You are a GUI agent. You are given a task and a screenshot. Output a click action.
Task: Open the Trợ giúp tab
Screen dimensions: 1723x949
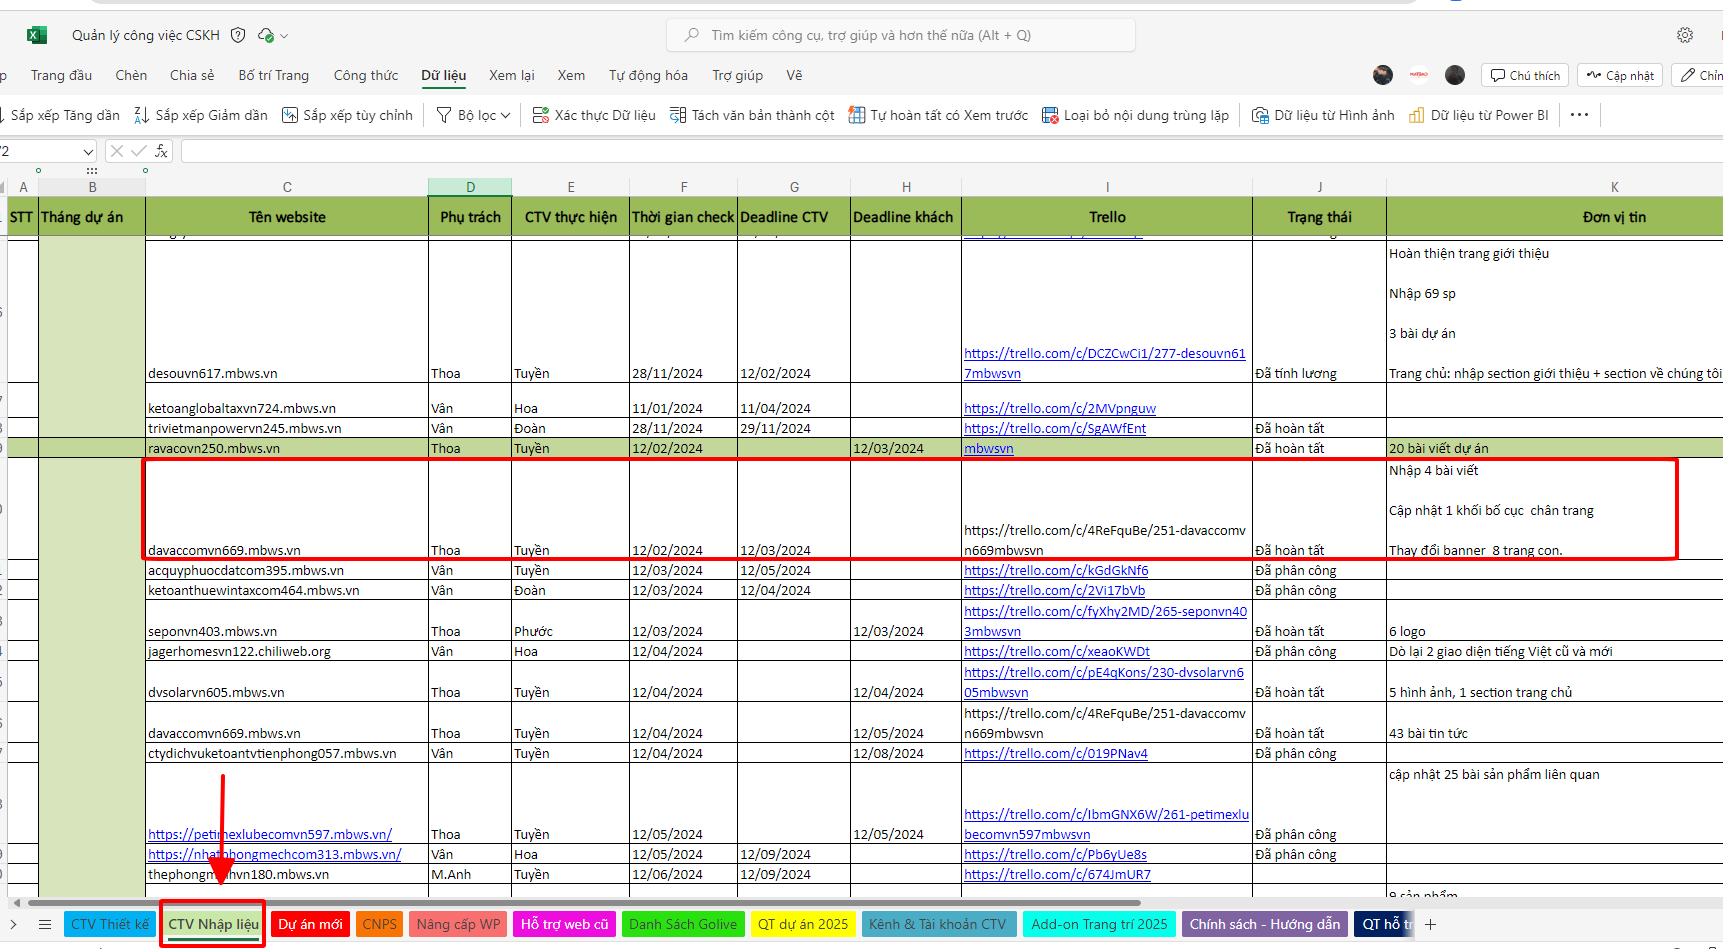click(737, 75)
